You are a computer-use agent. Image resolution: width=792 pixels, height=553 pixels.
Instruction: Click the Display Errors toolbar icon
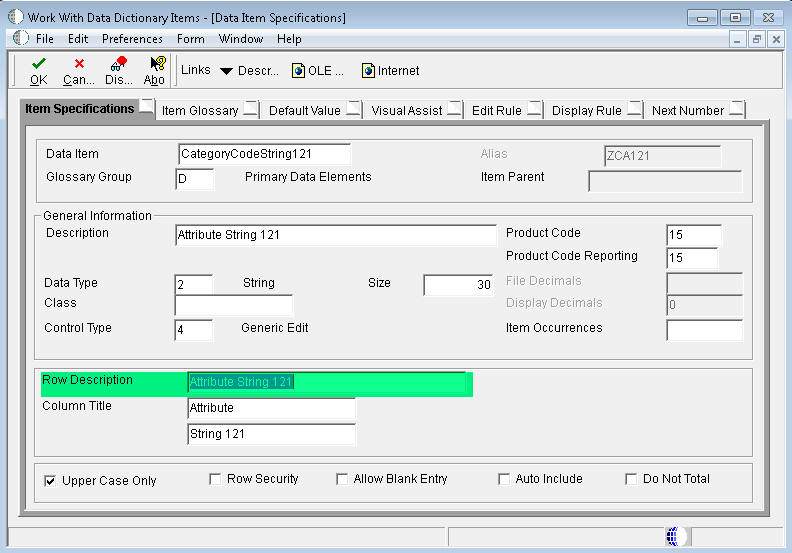coord(119,64)
